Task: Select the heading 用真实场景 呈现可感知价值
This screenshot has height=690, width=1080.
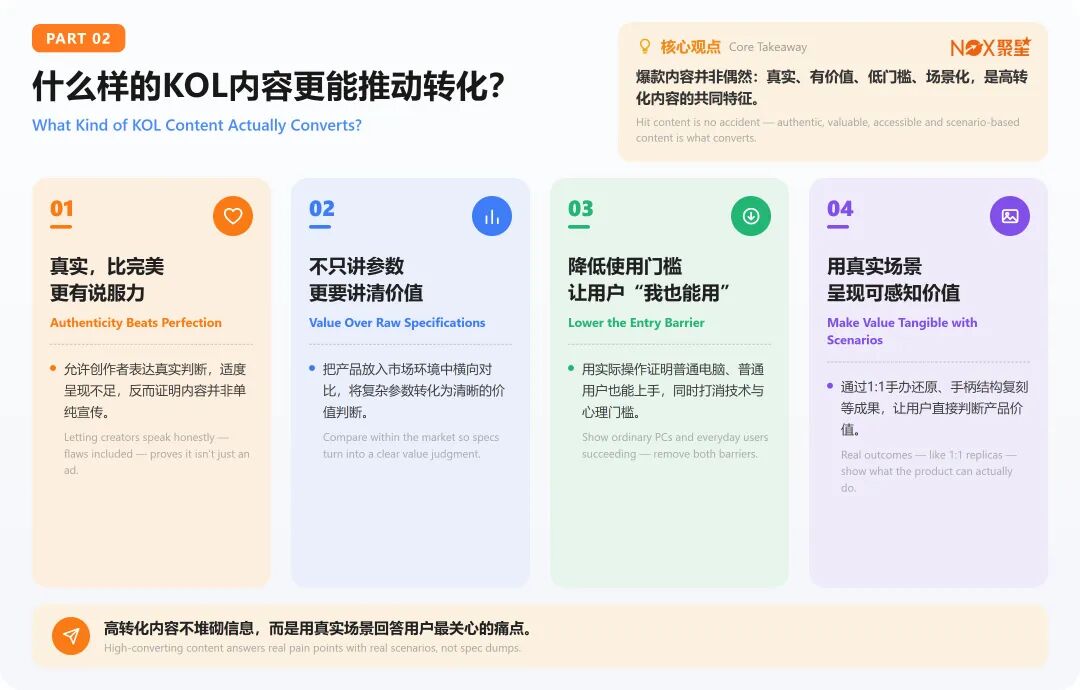Action: pos(893,280)
